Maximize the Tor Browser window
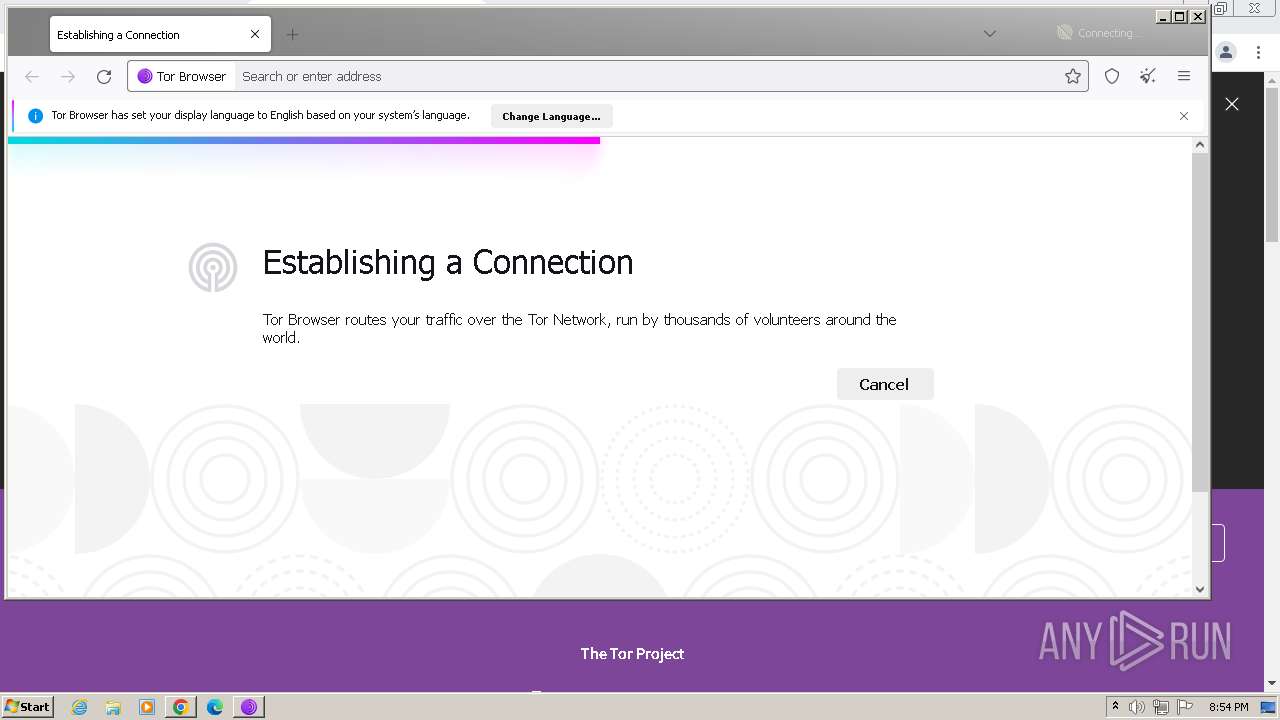 tap(1180, 16)
